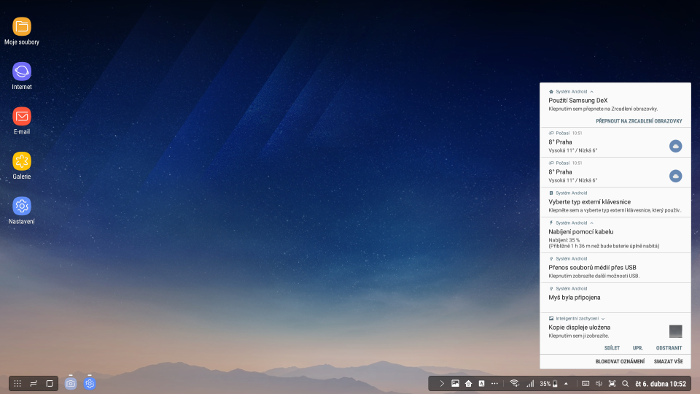Expand quick settings with the up triangle
The height and width of the screenshot is (394, 700).
[x=566, y=383]
